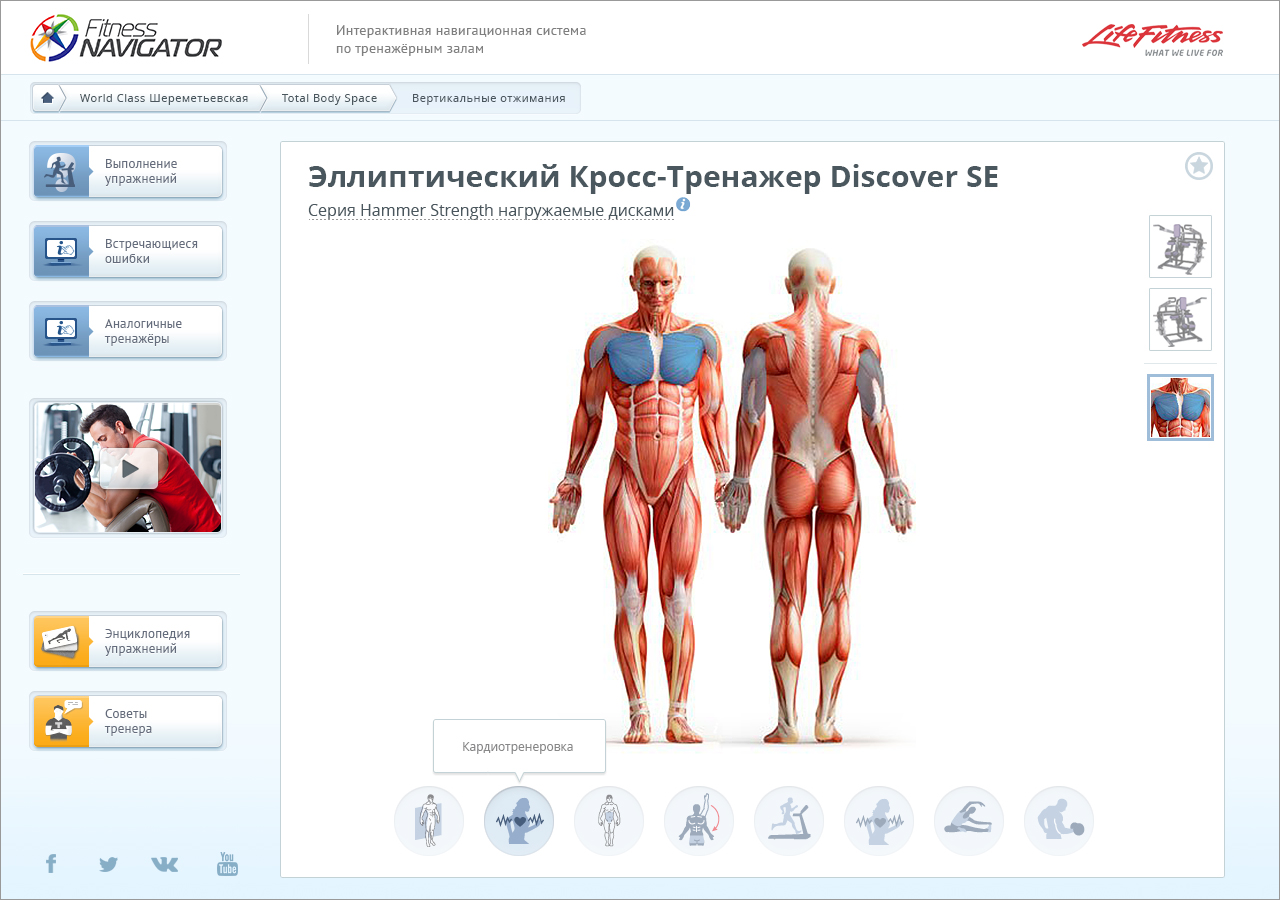Open World Class Шереметьевская breadcrumb

pos(164,98)
